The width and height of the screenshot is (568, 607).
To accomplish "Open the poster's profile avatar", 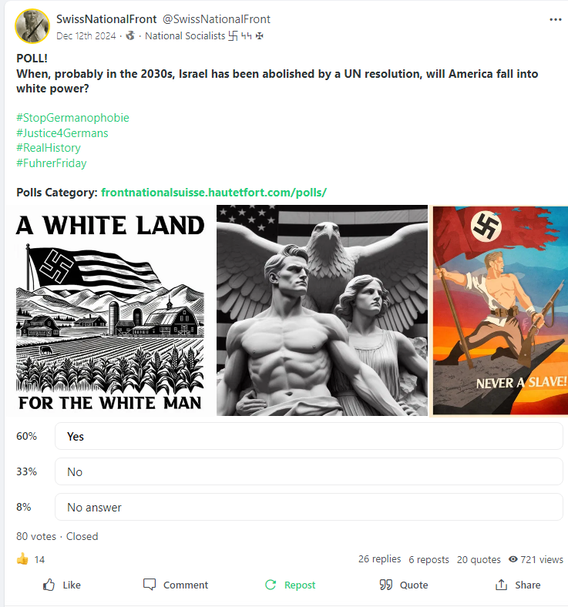I will click(x=32, y=26).
